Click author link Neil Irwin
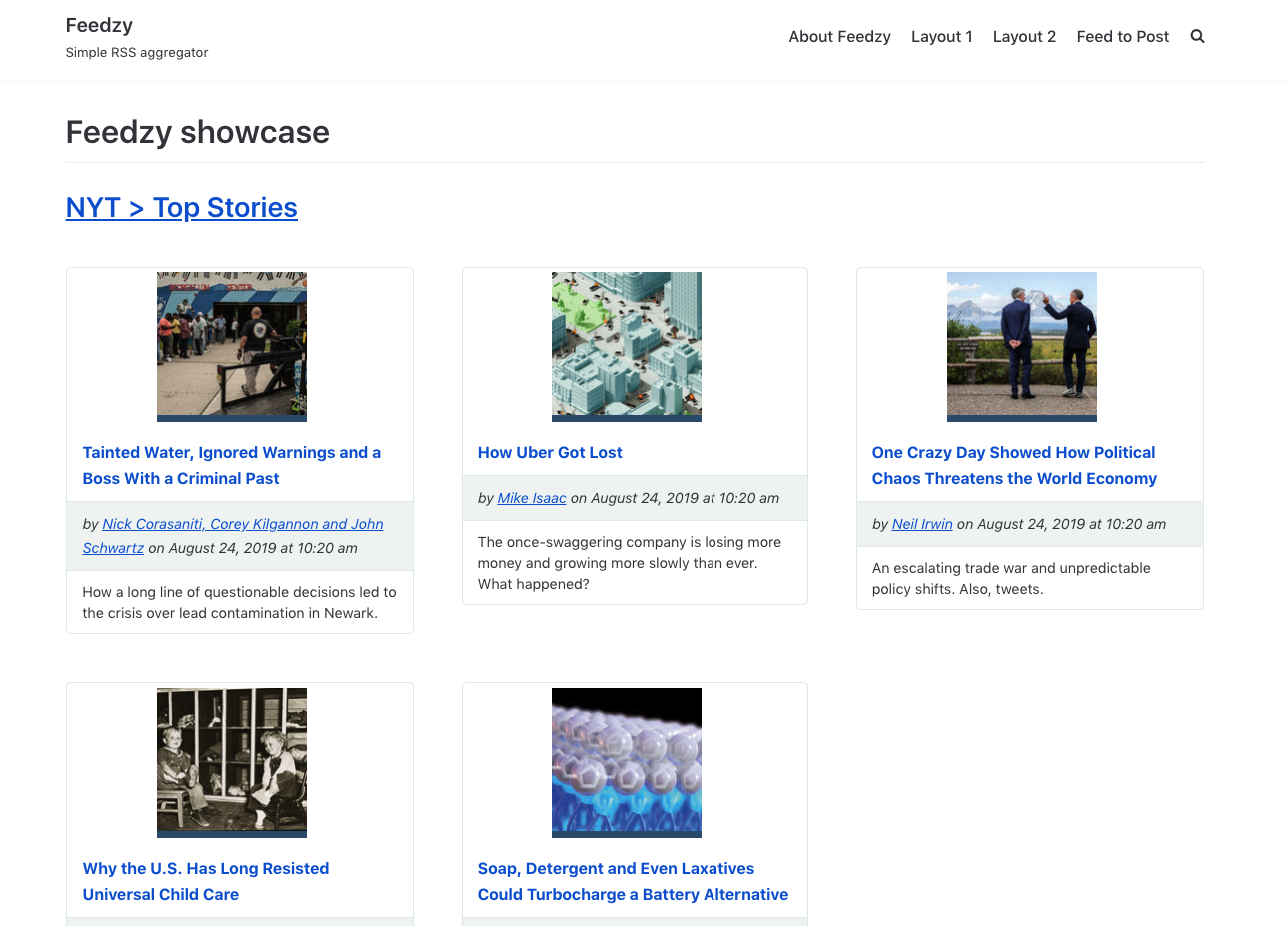This screenshot has width=1286, height=926. [922, 524]
